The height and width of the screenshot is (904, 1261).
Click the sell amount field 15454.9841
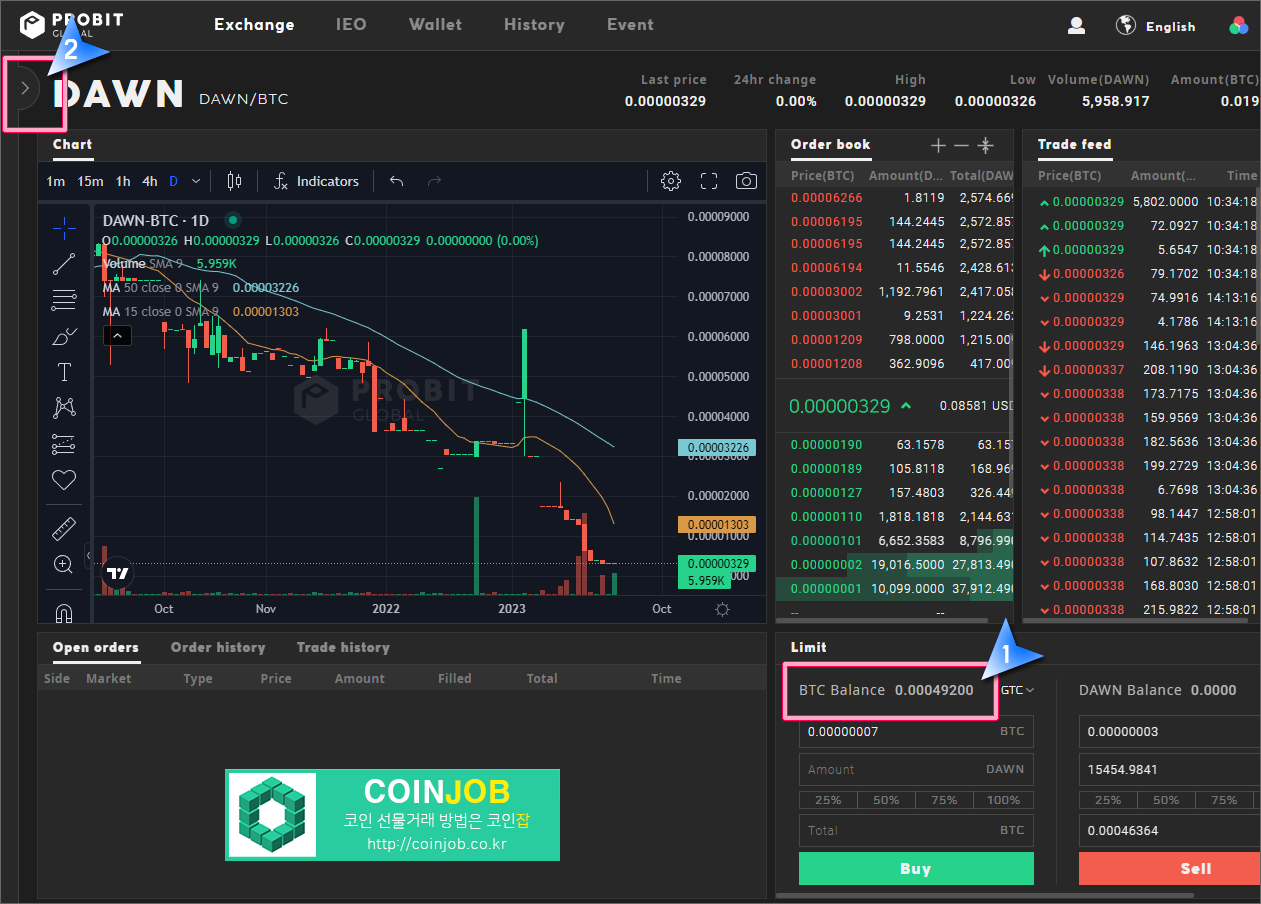point(1170,769)
